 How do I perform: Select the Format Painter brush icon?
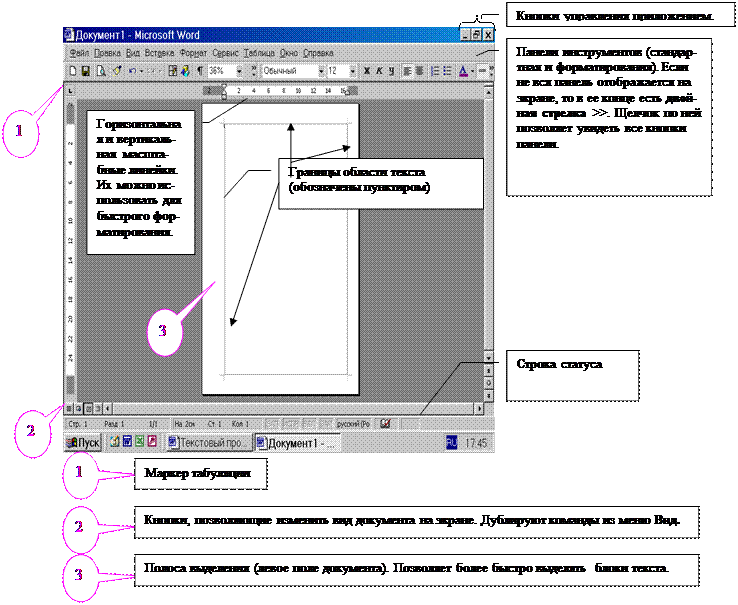pos(117,71)
